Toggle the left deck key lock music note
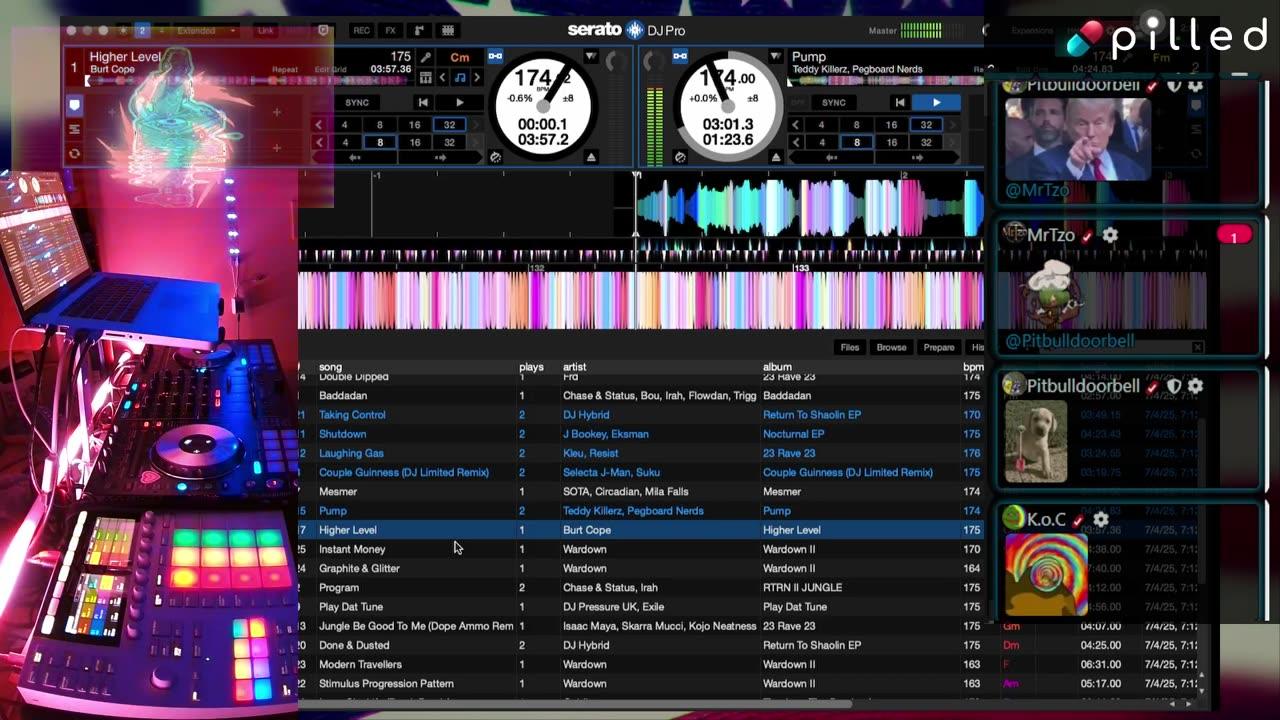The height and width of the screenshot is (720, 1280). point(460,77)
